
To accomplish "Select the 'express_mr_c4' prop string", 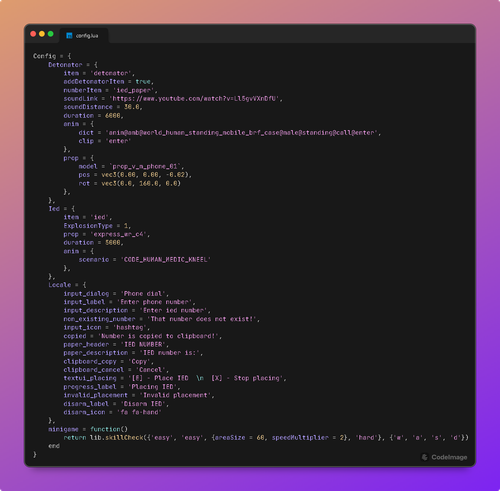I will [118, 234].
